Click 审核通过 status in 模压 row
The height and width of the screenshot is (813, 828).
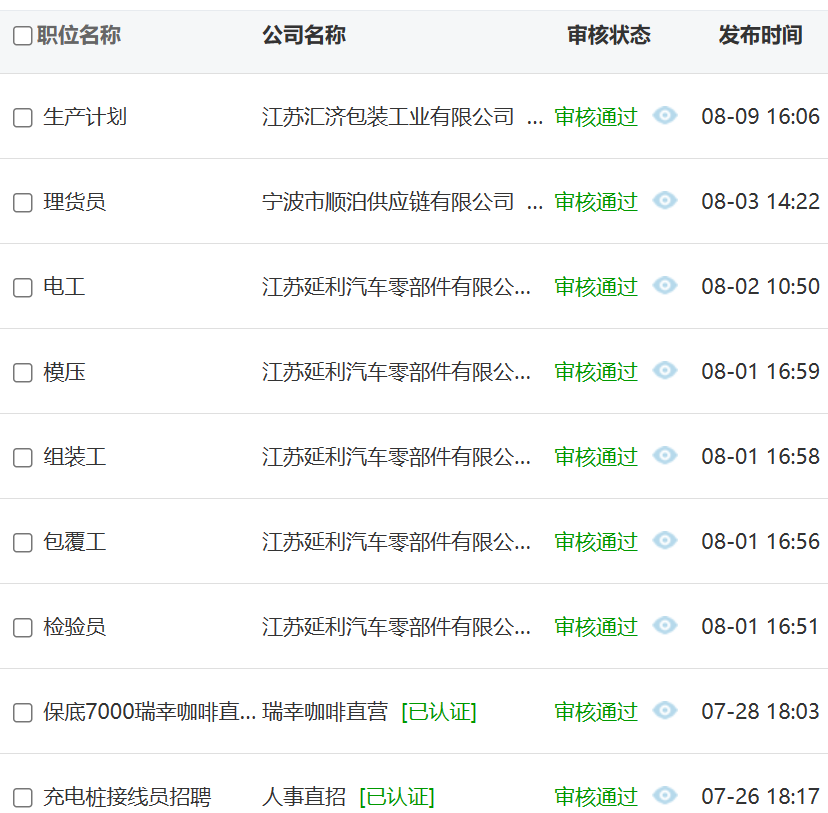(596, 372)
